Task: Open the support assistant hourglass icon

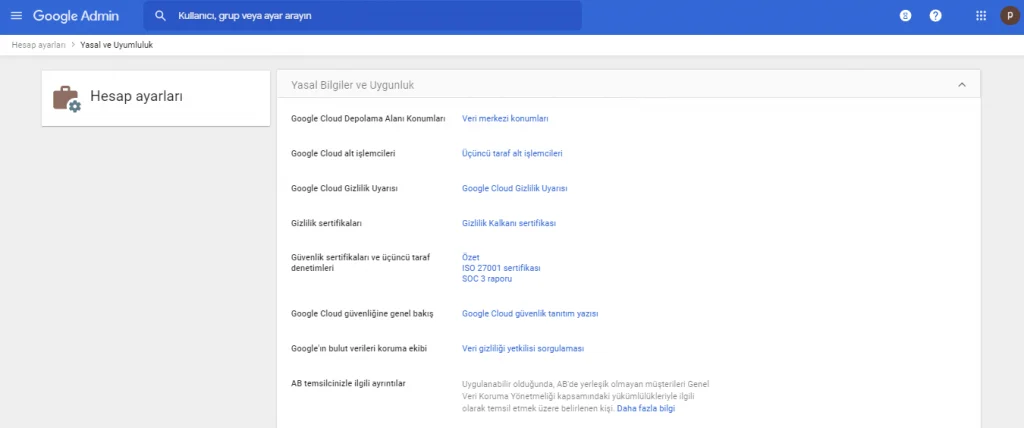Action: coord(905,16)
